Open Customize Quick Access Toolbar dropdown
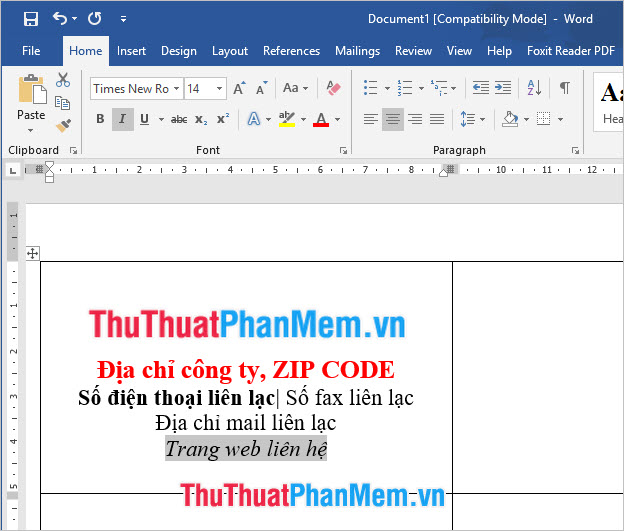 click(123, 19)
